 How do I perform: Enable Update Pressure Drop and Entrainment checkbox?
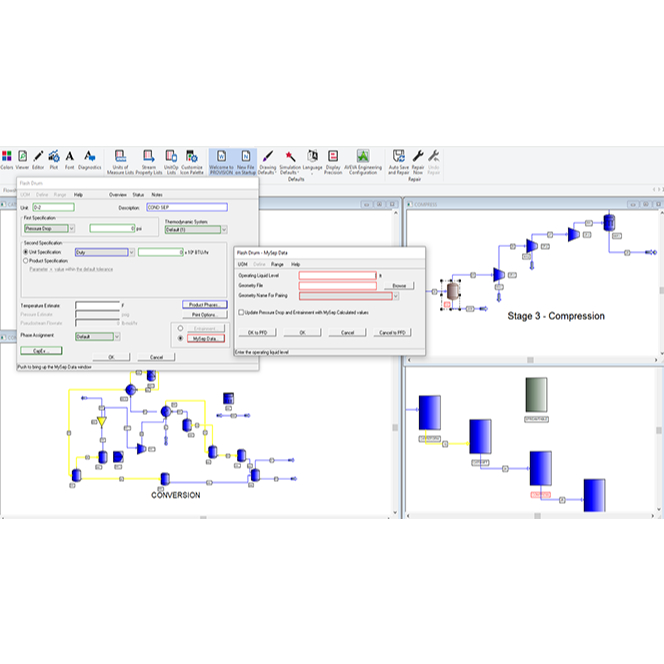click(241, 312)
